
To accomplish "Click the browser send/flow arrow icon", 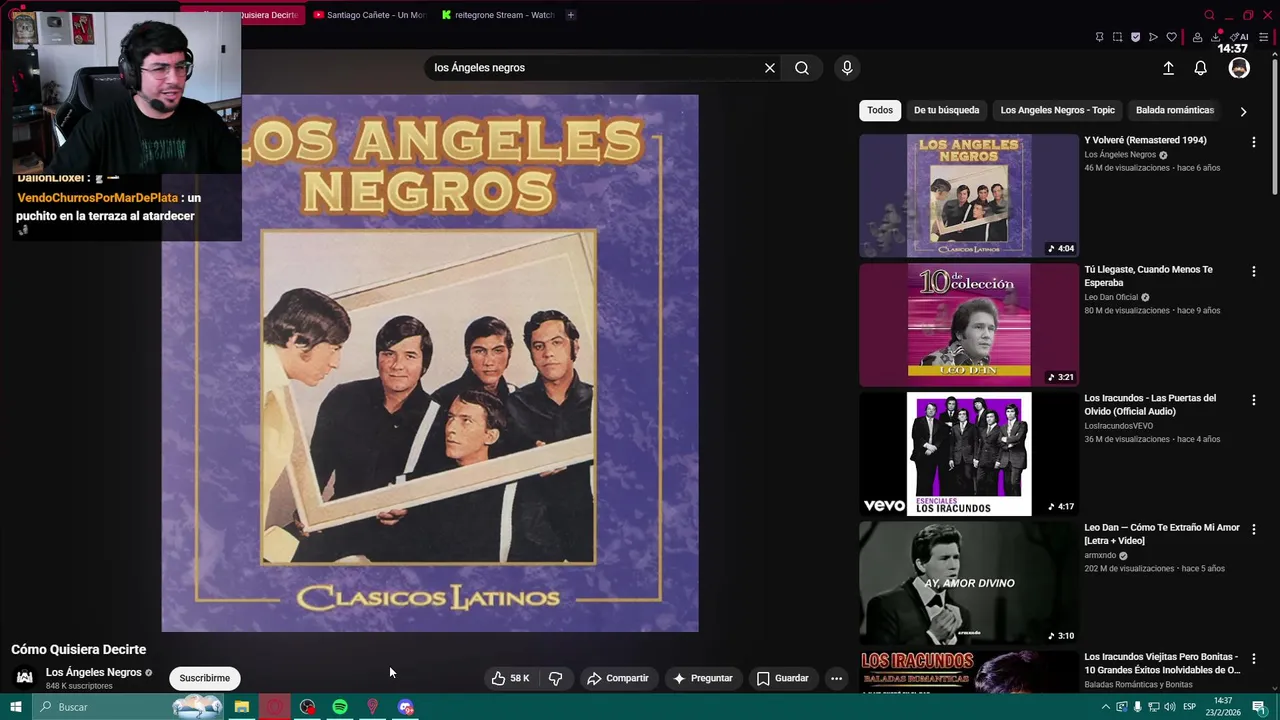I will [1153, 37].
